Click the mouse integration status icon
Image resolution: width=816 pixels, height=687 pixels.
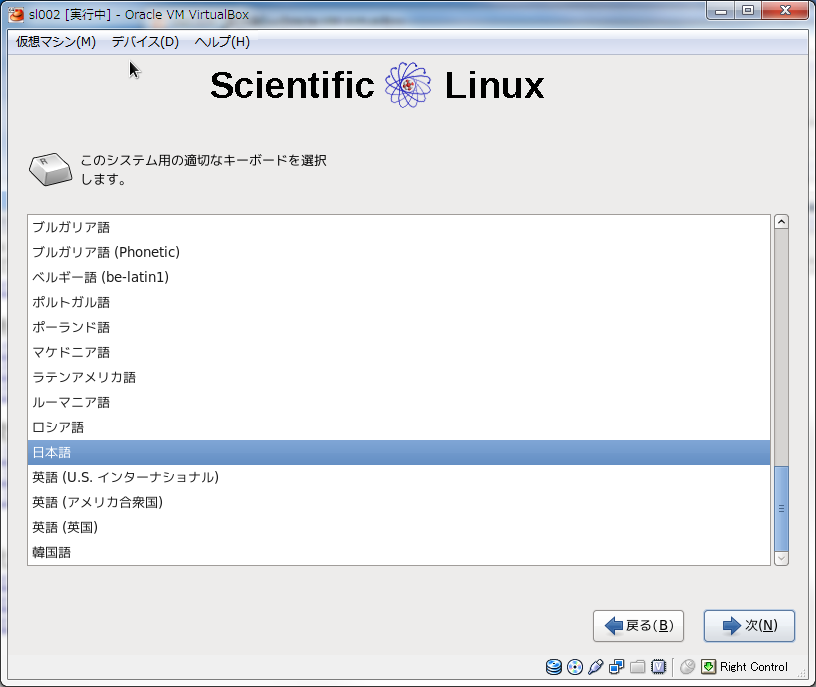(687, 667)
